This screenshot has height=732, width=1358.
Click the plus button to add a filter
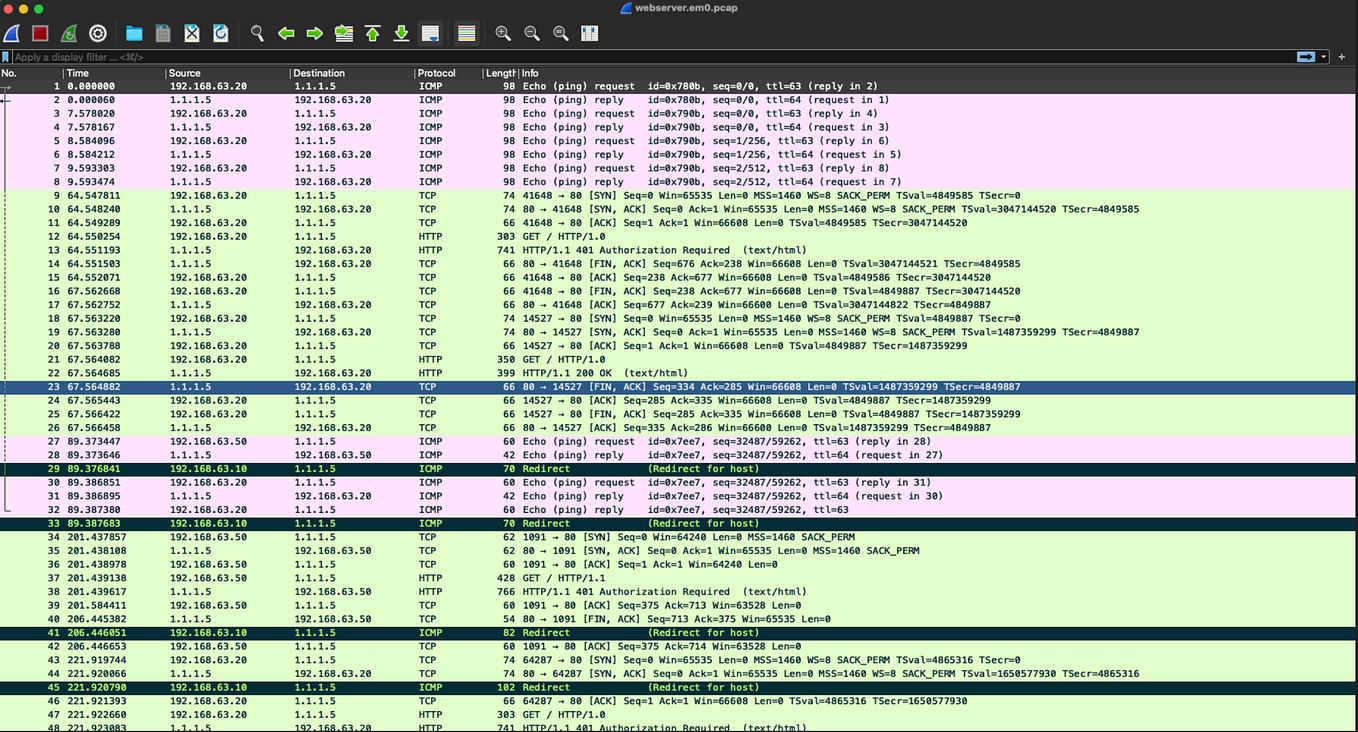tap(1342, 57)
